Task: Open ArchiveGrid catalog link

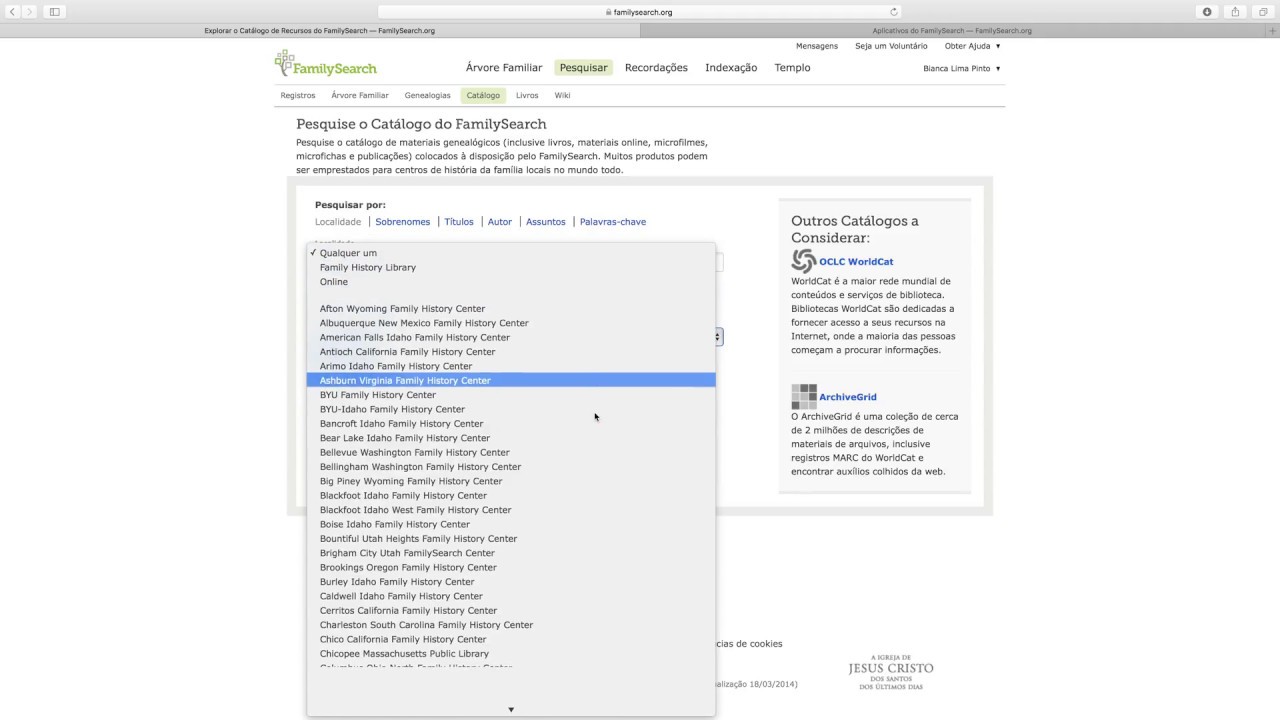Action: coord(848,397)
